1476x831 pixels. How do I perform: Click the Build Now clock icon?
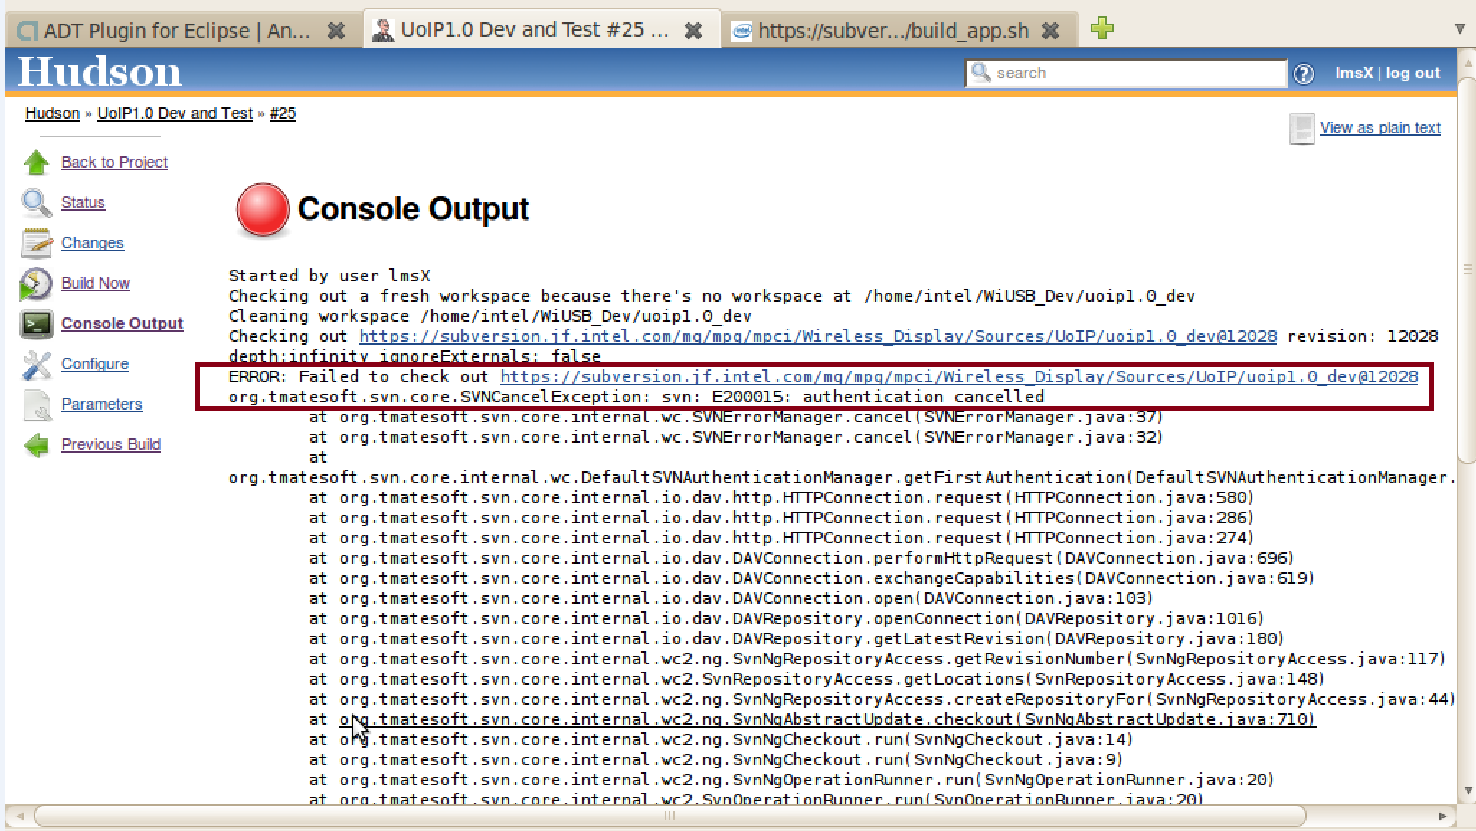[36, 284]
